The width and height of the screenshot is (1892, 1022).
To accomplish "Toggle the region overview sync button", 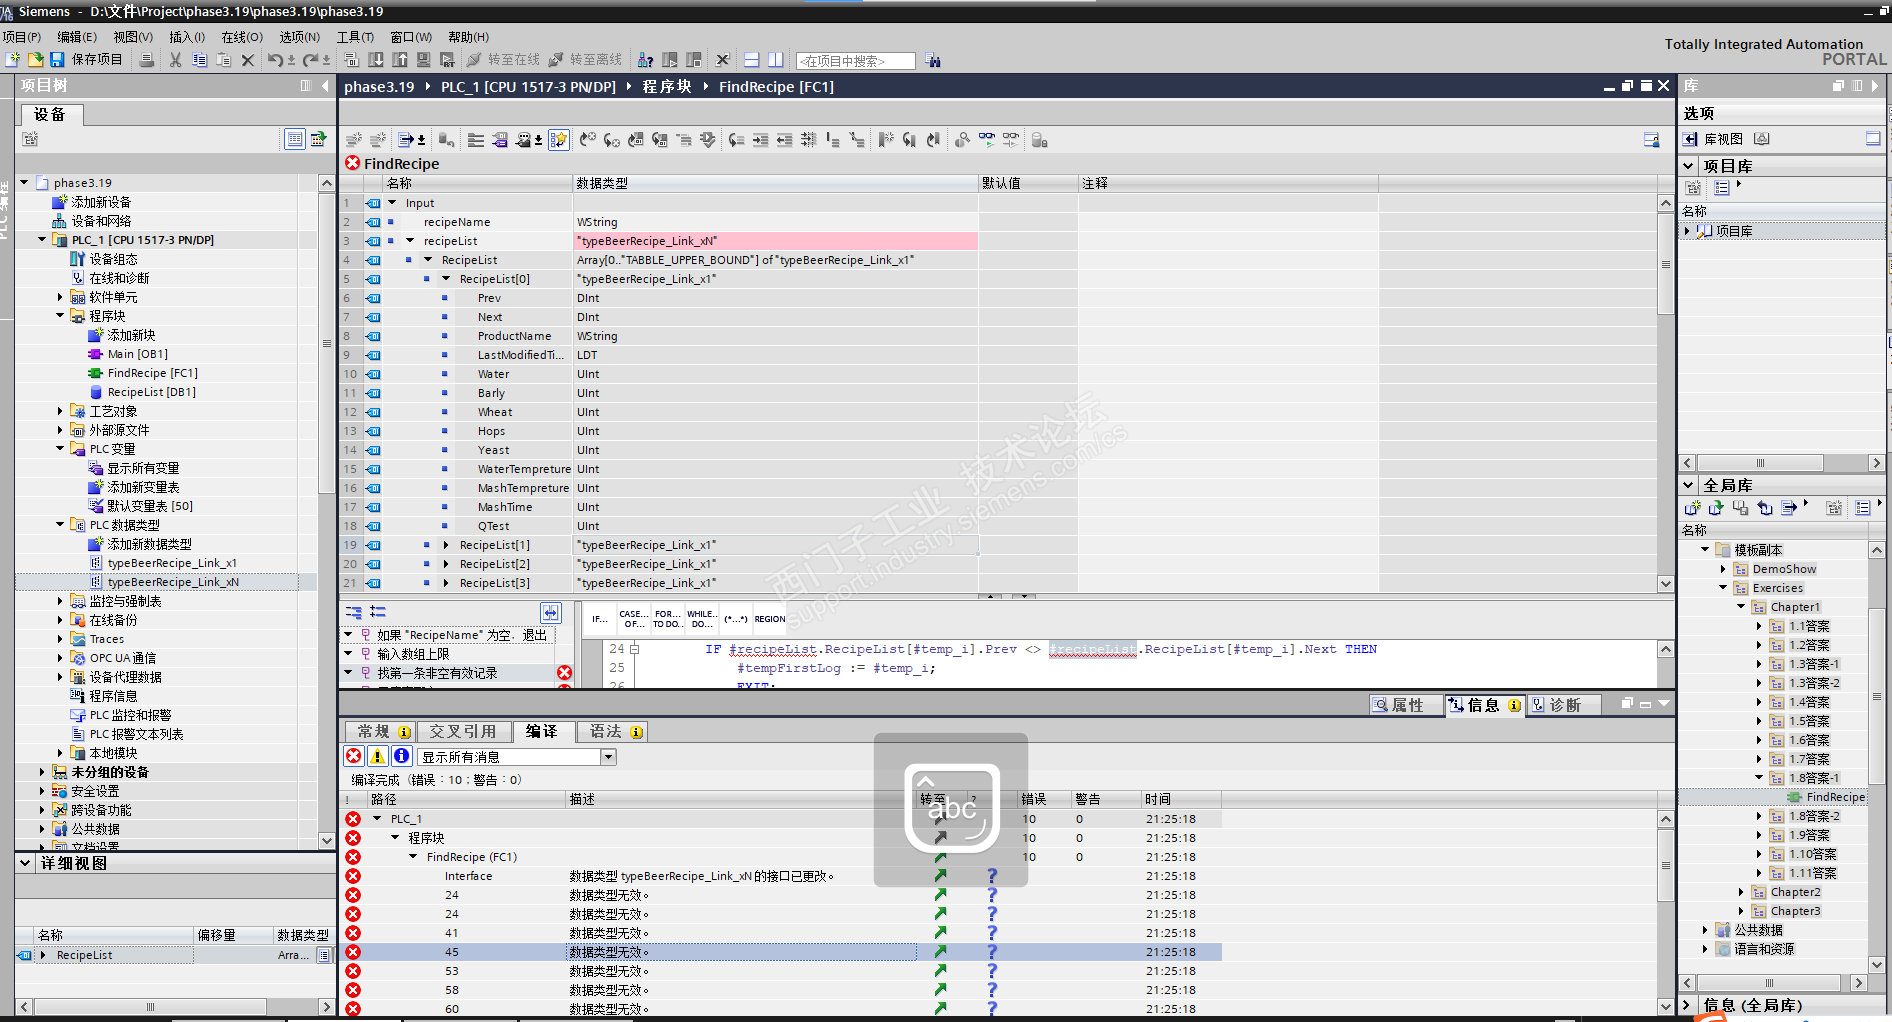I will click(551, 612).
